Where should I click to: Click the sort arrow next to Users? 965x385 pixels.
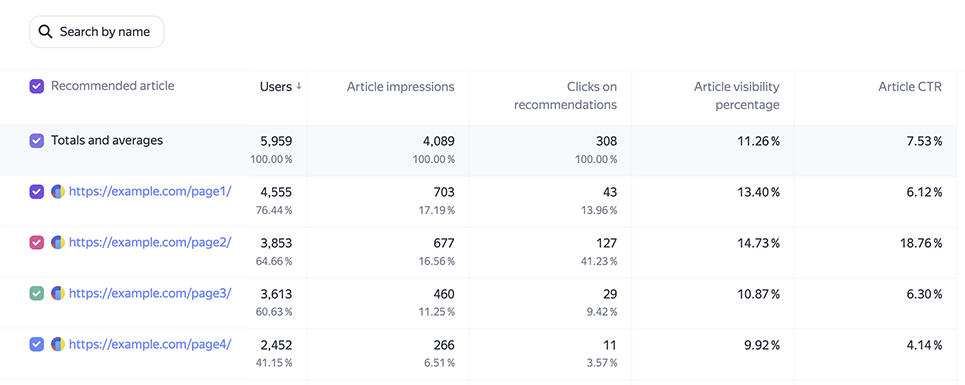[299, 87]
